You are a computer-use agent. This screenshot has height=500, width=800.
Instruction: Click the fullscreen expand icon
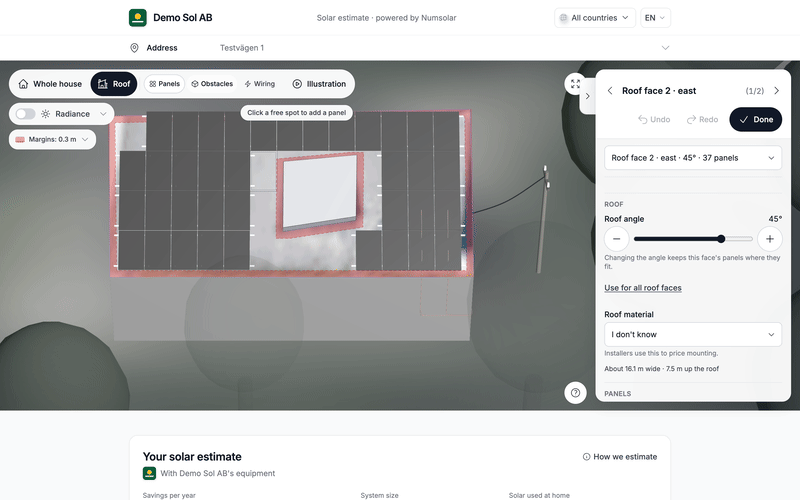(x=575, y=84)
